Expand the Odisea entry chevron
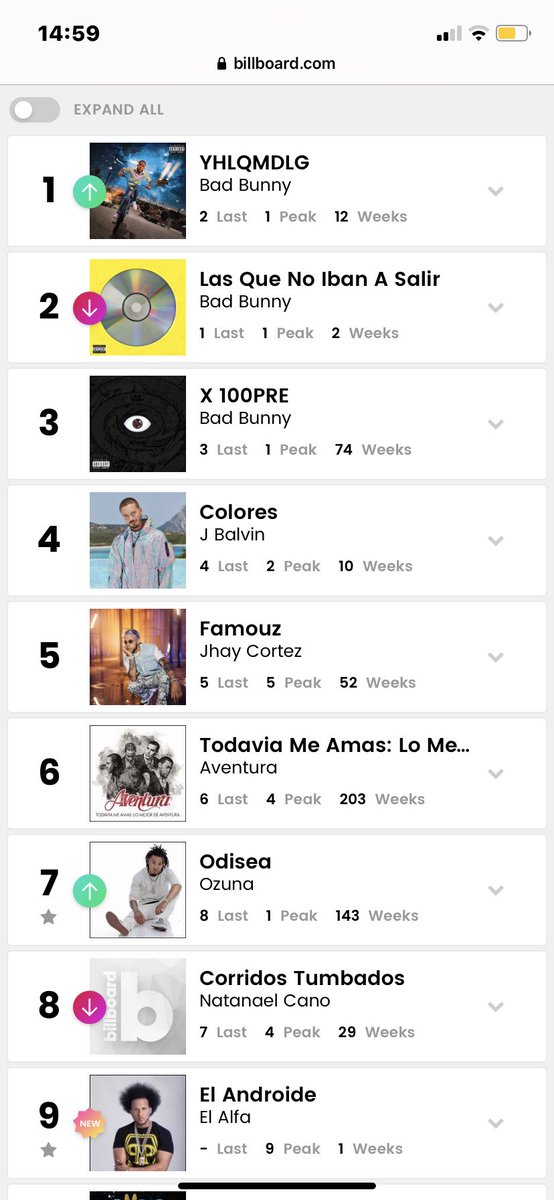554x1200 pixels. click(x=495, y=890)
